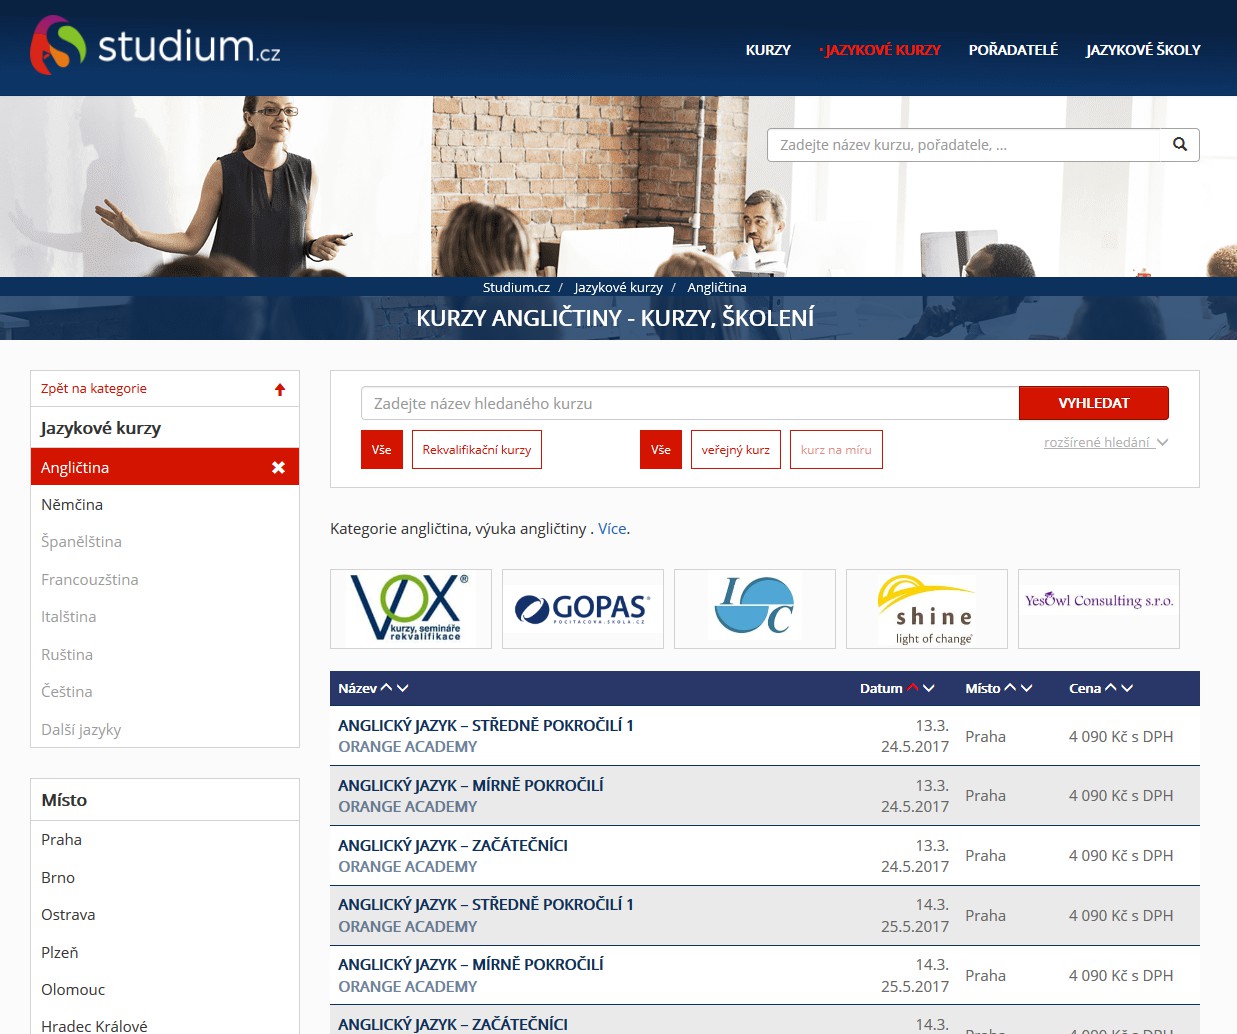The width and height of the screenshot is (1237, 1034).
Task: Open the IC organizer logo
Action: (x=755, y=609)
